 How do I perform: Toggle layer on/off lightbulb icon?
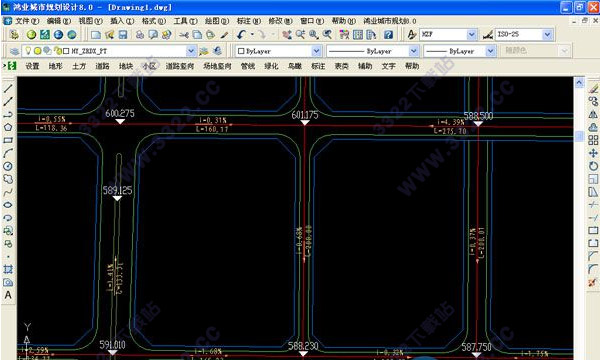point(28,50)
